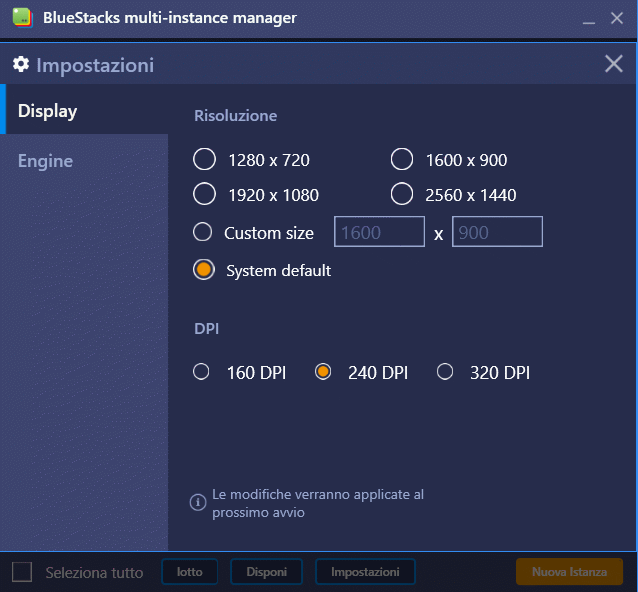Click the DPI section heading
Image resolution: width=638 pixels, height=592 pixels.
tap(206, 328)
